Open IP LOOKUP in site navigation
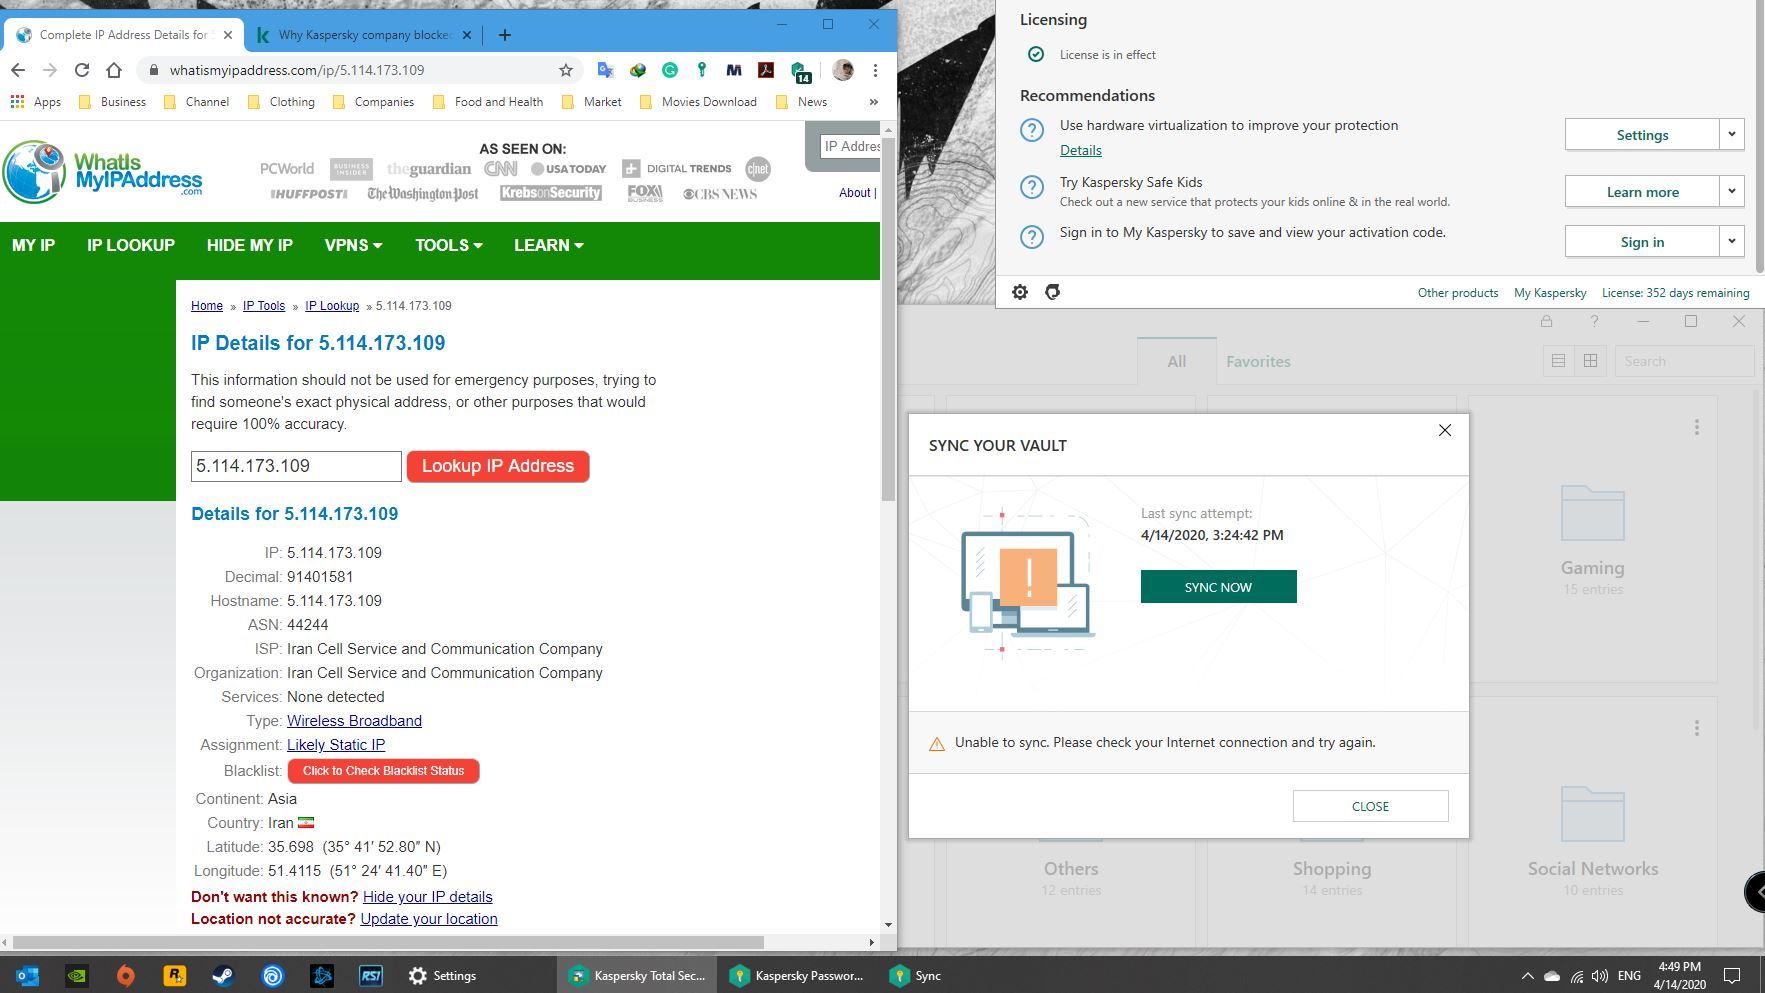 tap(131, 245)
